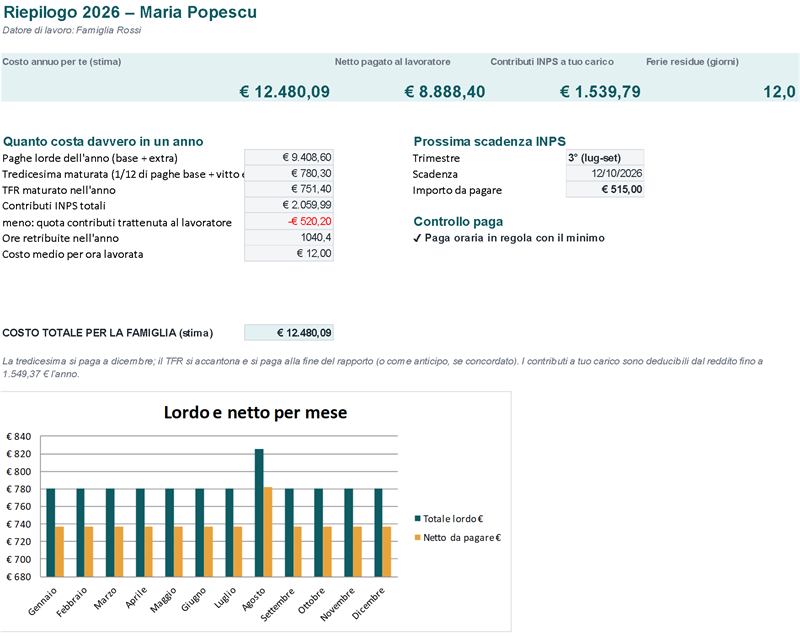Select the 'Settembre' axis label
The image size is (800, 636).
(278, 604)
